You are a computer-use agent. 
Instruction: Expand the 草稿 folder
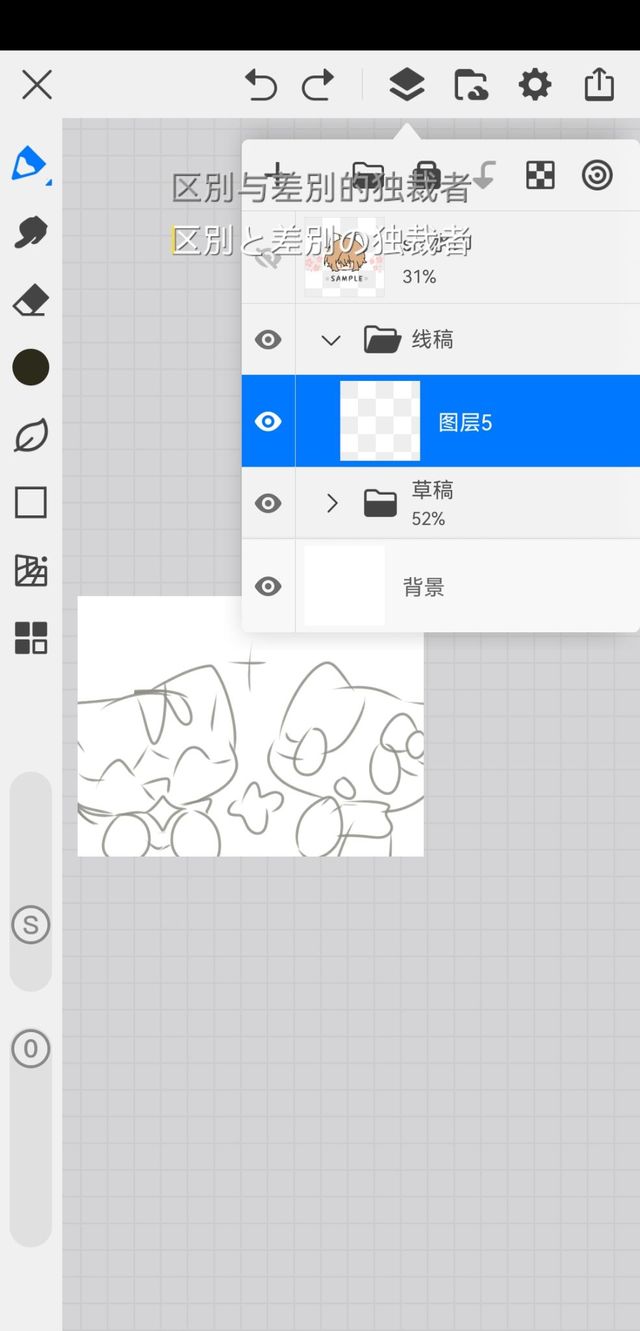pyautogui.click(x=332, y=503)
